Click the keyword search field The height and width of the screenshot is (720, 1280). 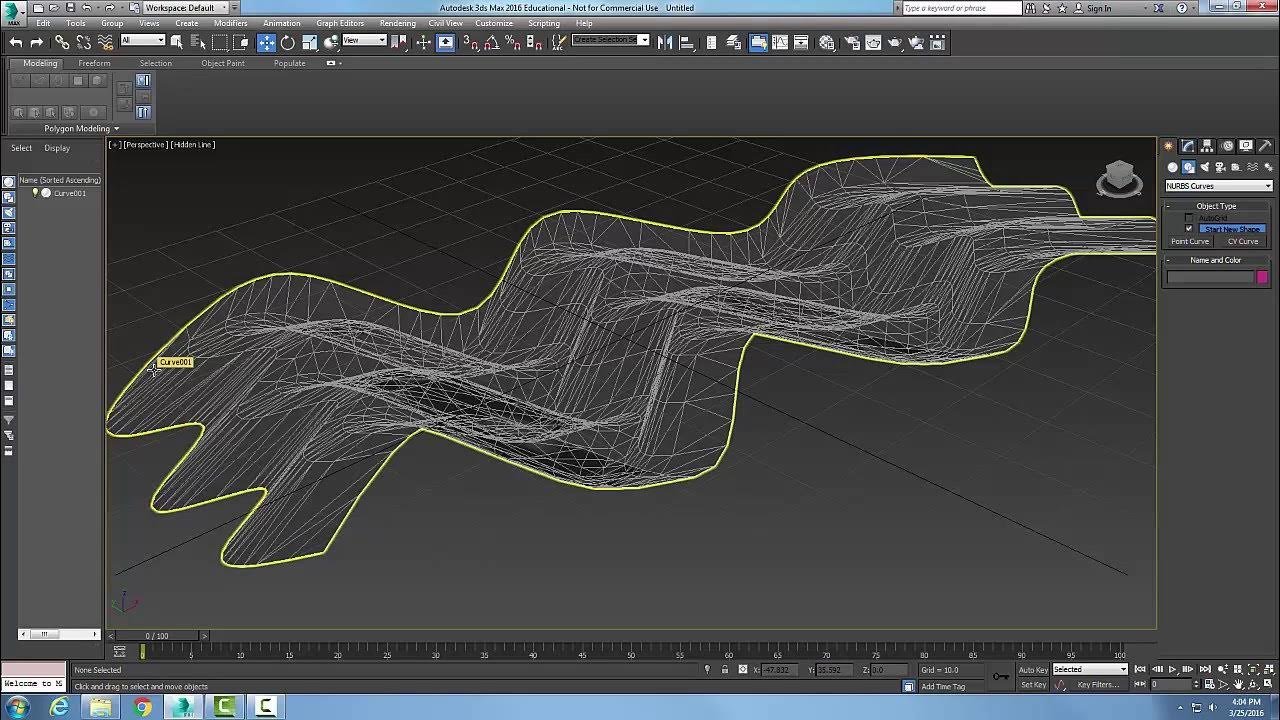click(x=962, y=8)
